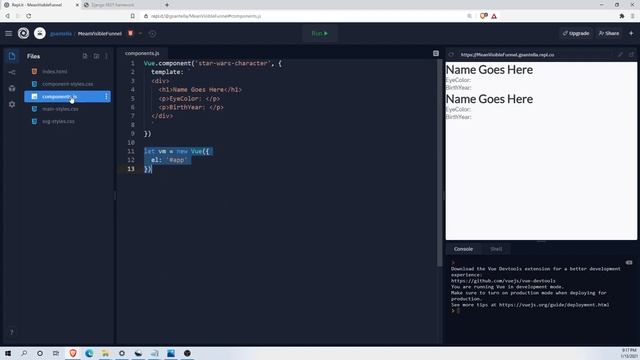Open the user avatar profile
640x360 pixels.
[x=40, y=33]
